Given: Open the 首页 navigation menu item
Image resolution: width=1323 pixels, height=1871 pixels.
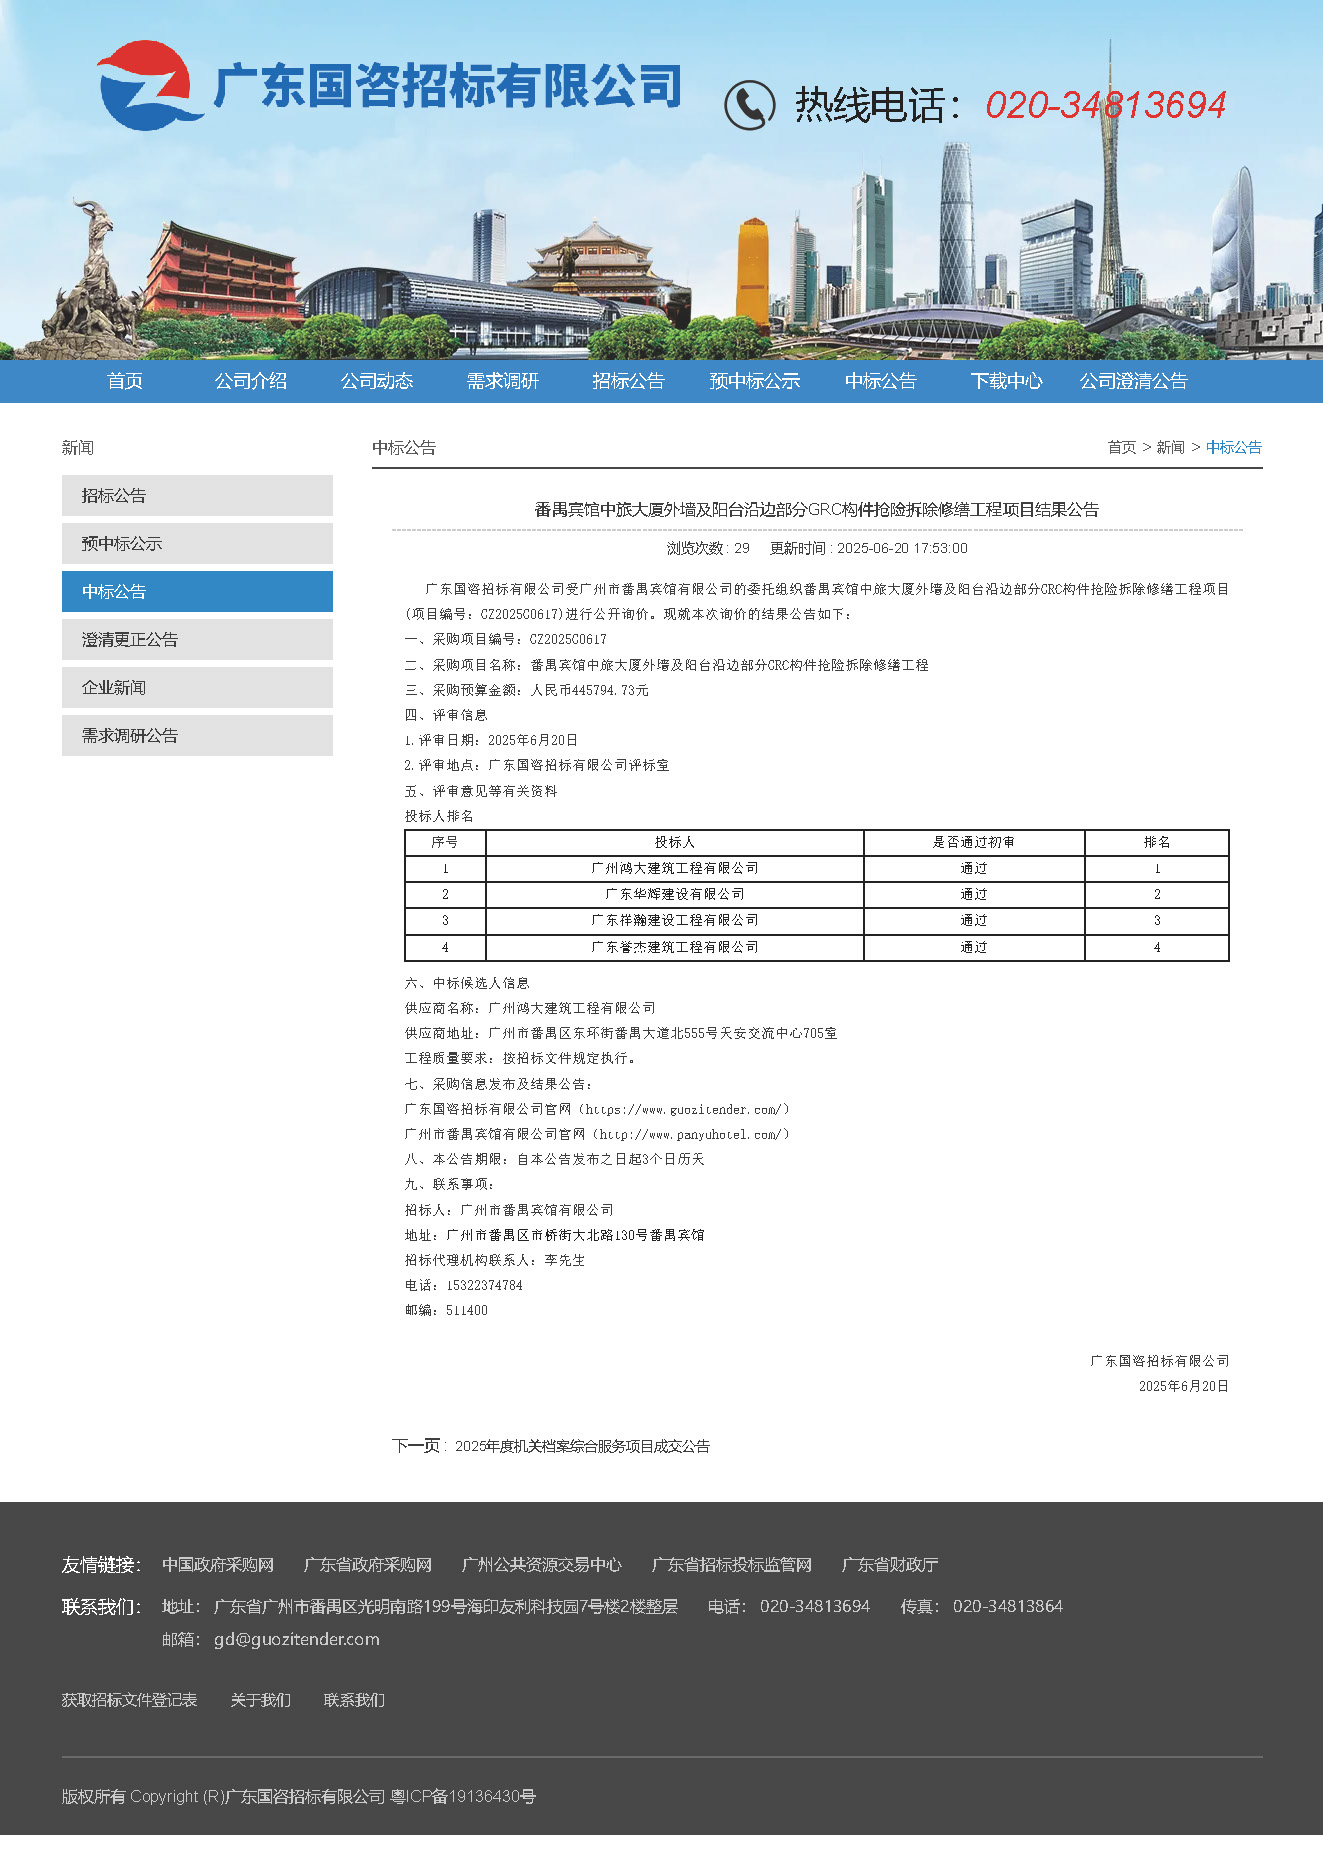Looking at the screenshot, I should (x=125, y=381).
